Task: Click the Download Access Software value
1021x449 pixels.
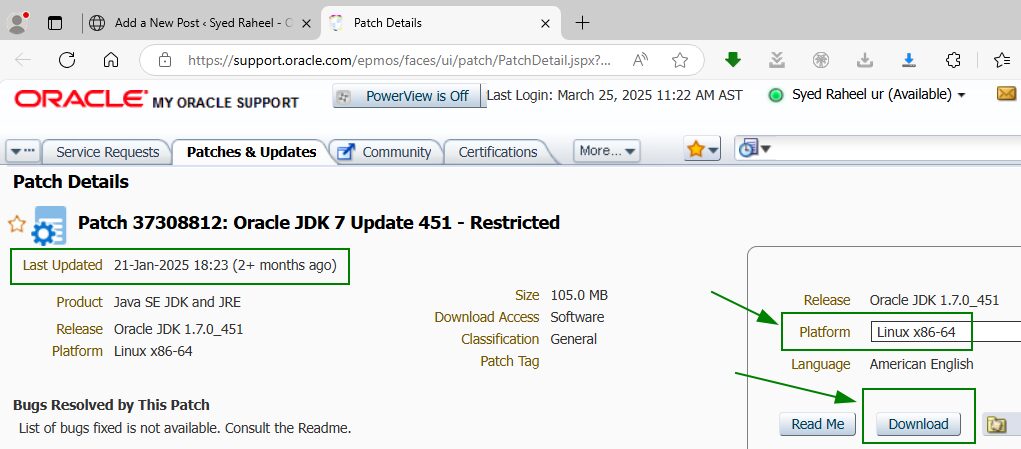Action: click(x=577, y=318)
